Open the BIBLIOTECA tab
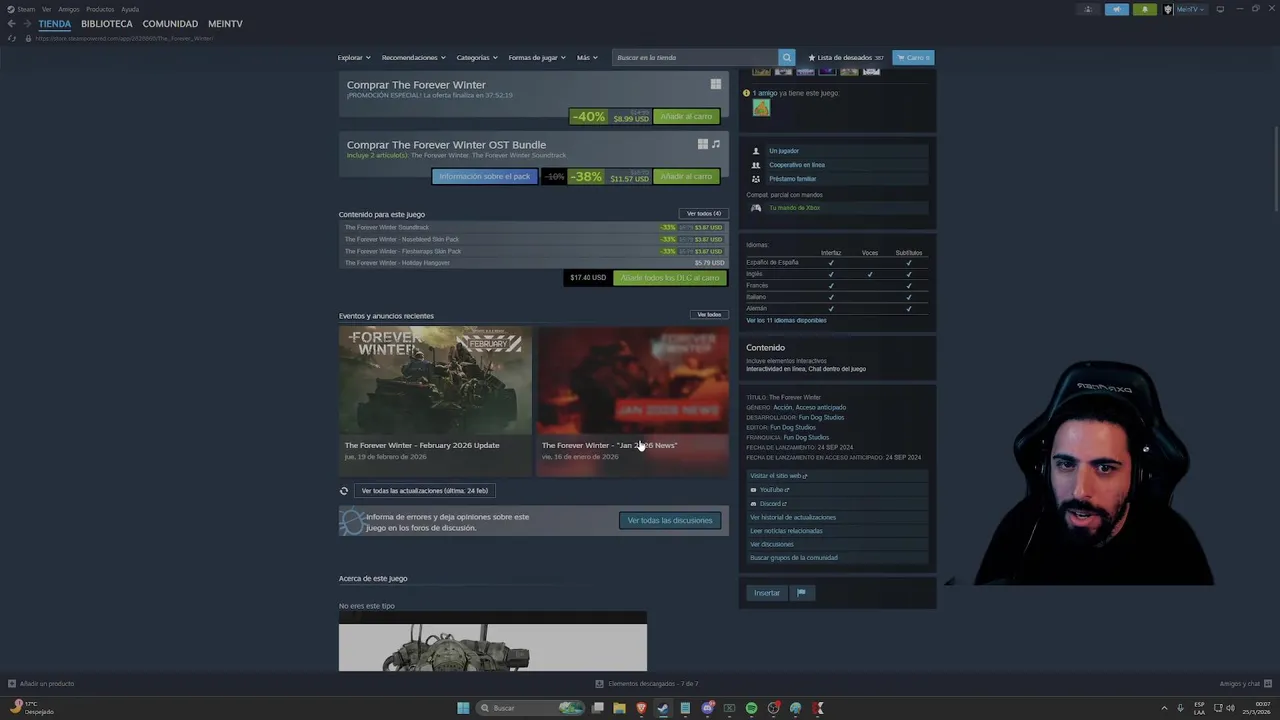 coord(107,23)
